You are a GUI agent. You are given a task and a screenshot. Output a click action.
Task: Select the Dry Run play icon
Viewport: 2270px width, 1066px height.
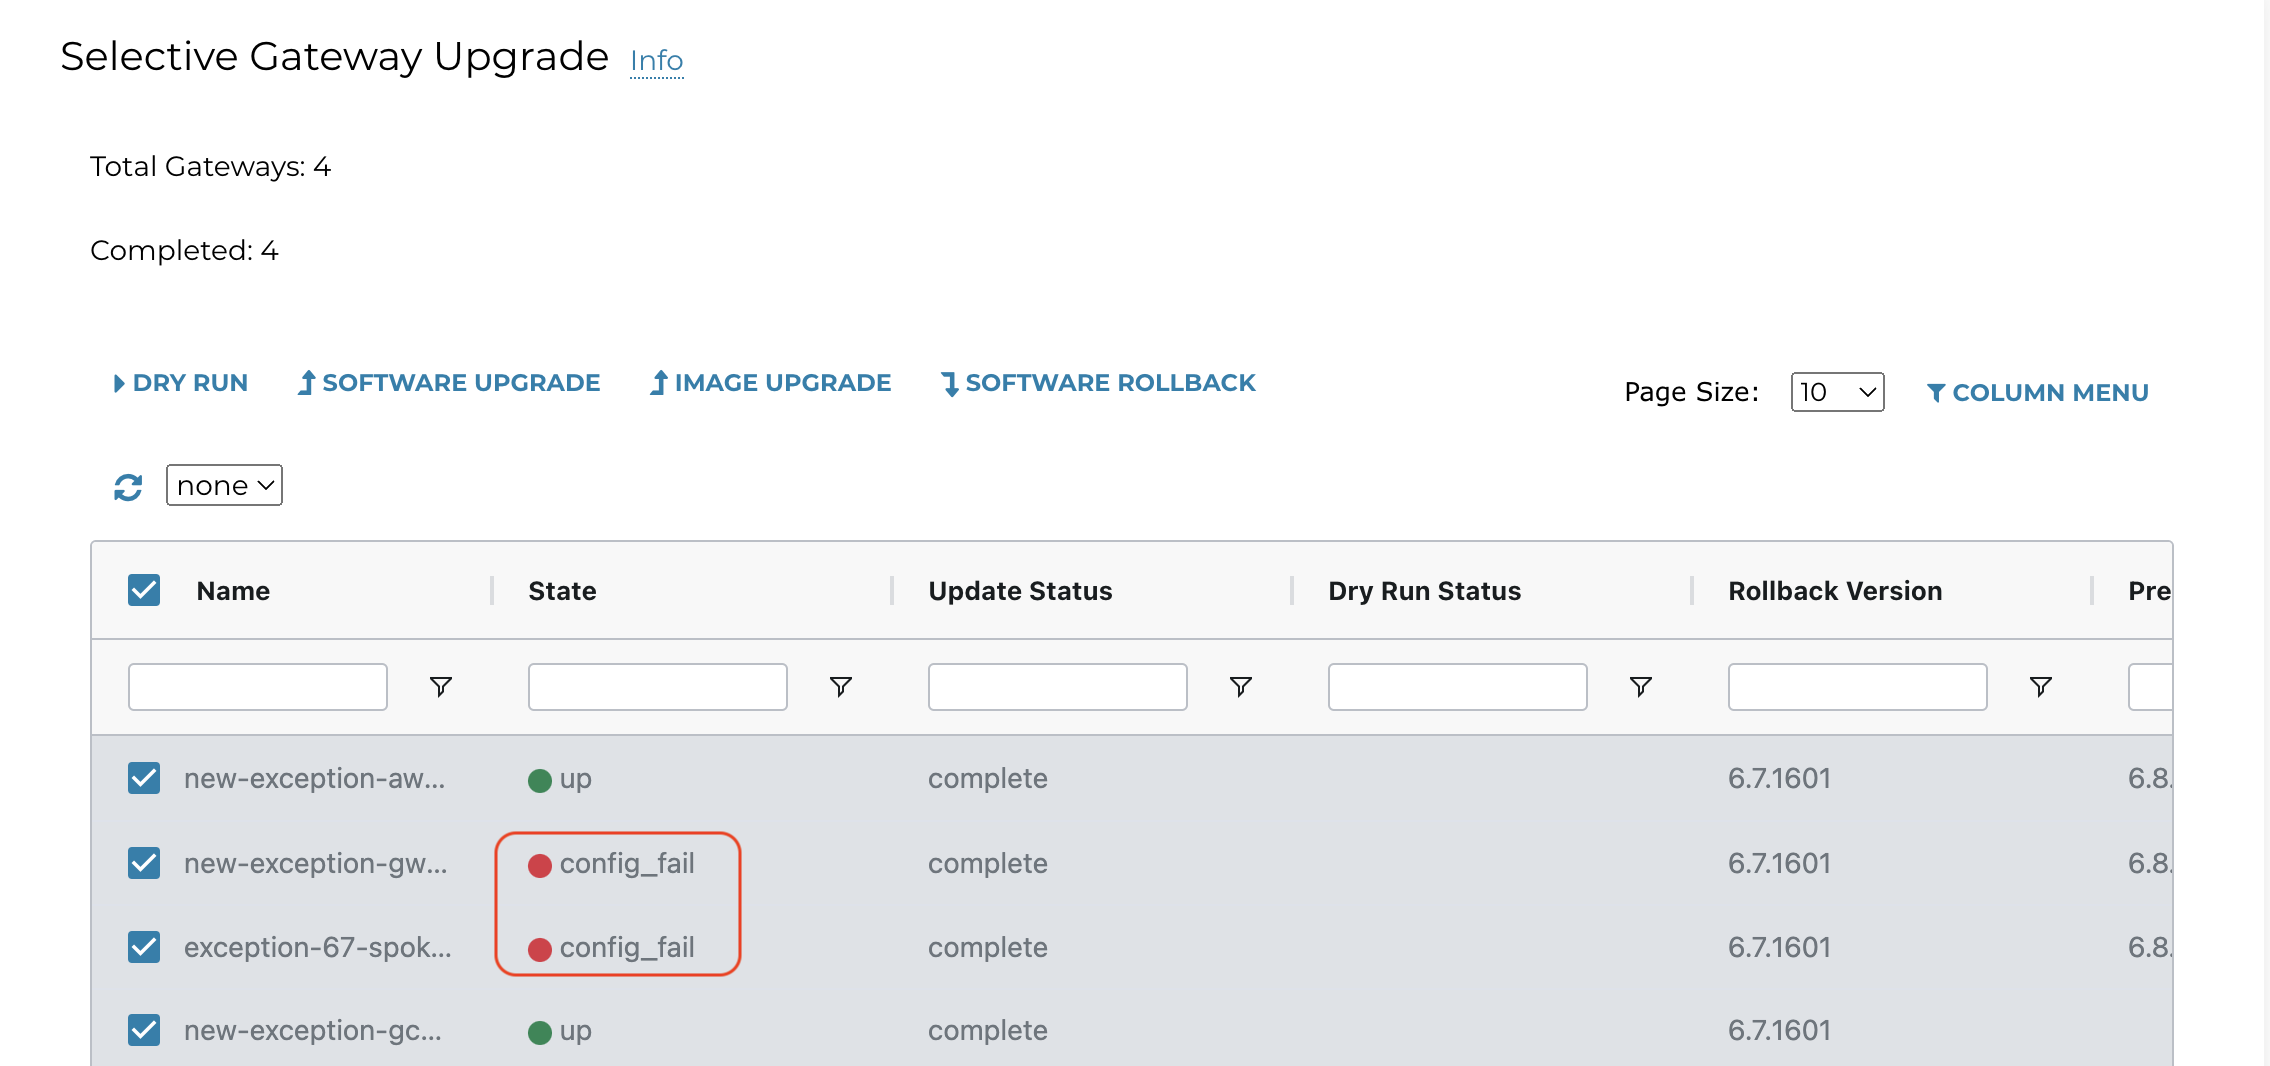tap(120, 383)
